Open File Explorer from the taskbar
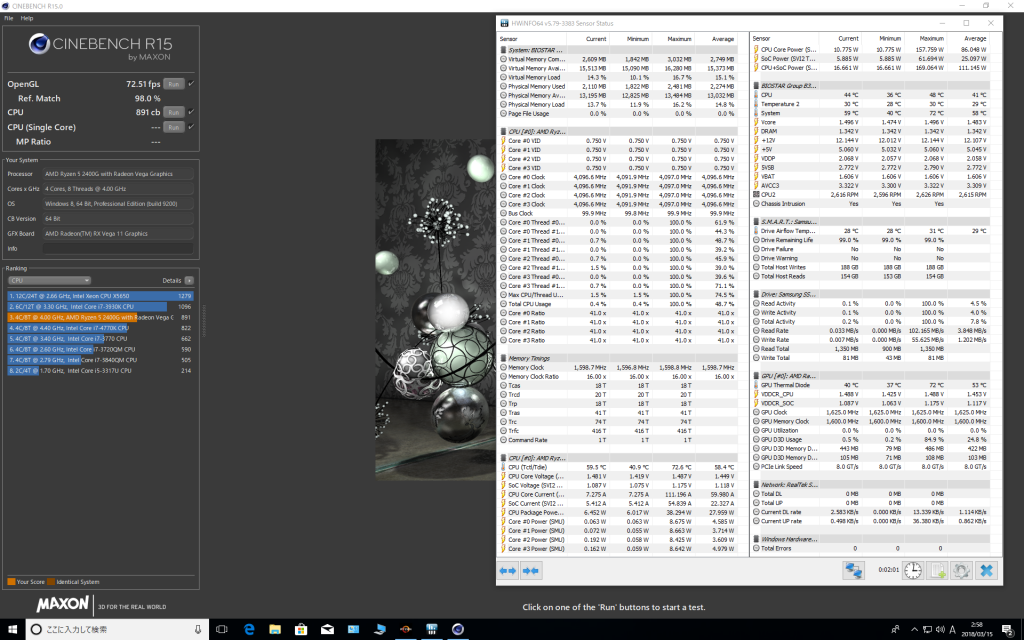Viewport: 1024px width, 640px height. coord(275,630)
